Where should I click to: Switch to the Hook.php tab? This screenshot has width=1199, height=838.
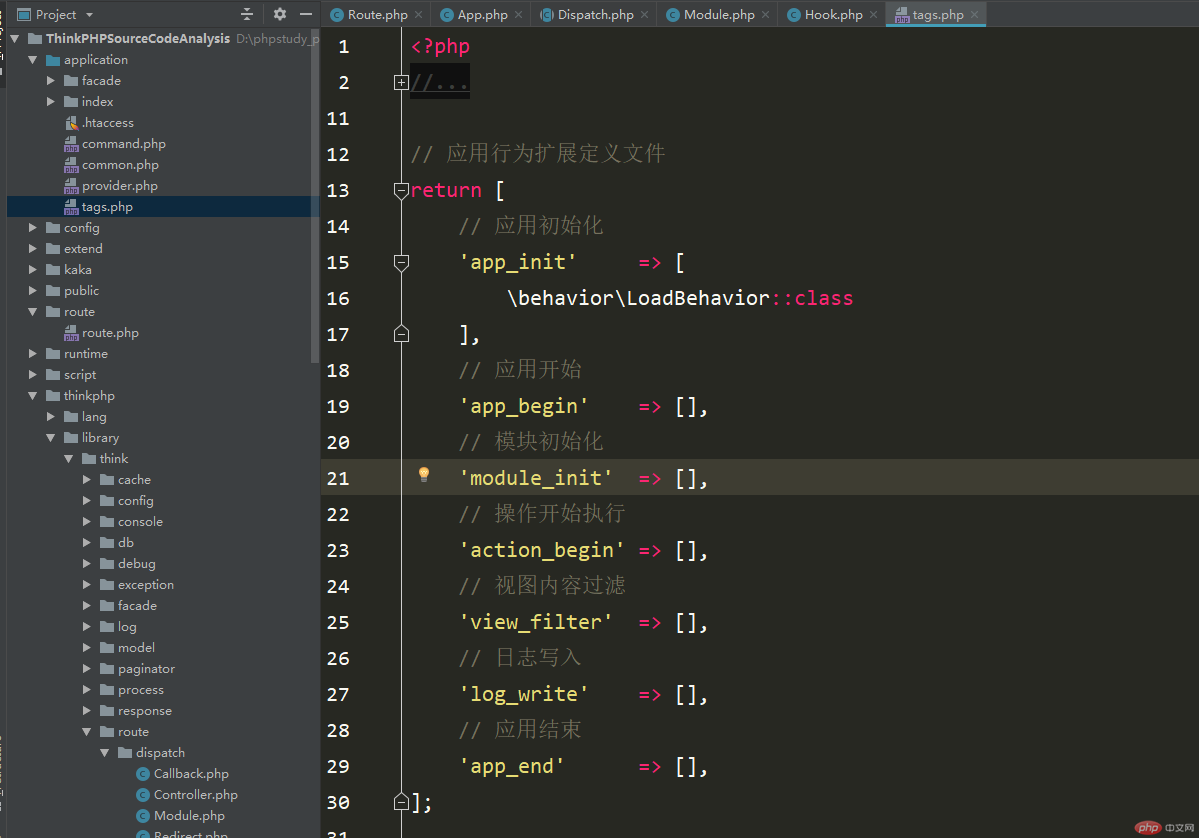[833, 15]
